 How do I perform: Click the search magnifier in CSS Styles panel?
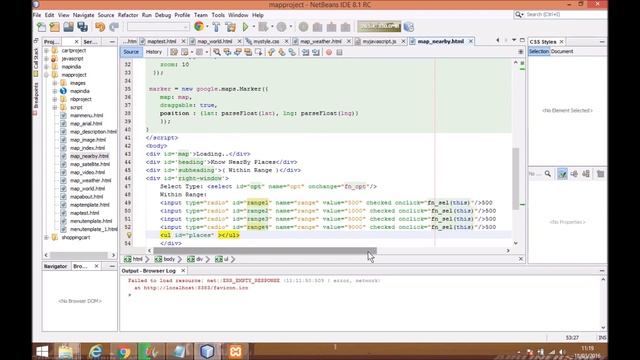(548, 174)
